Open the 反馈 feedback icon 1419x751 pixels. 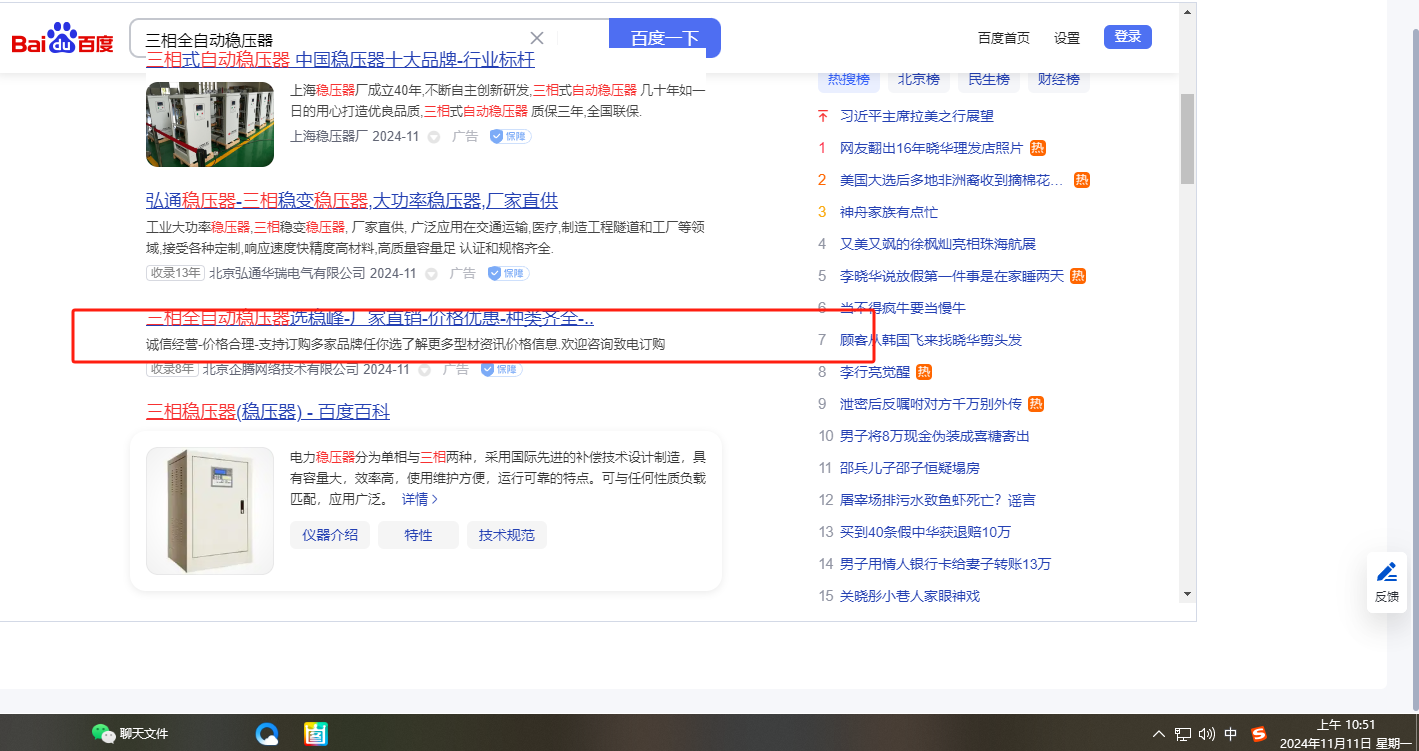[x=1386, y=582]
